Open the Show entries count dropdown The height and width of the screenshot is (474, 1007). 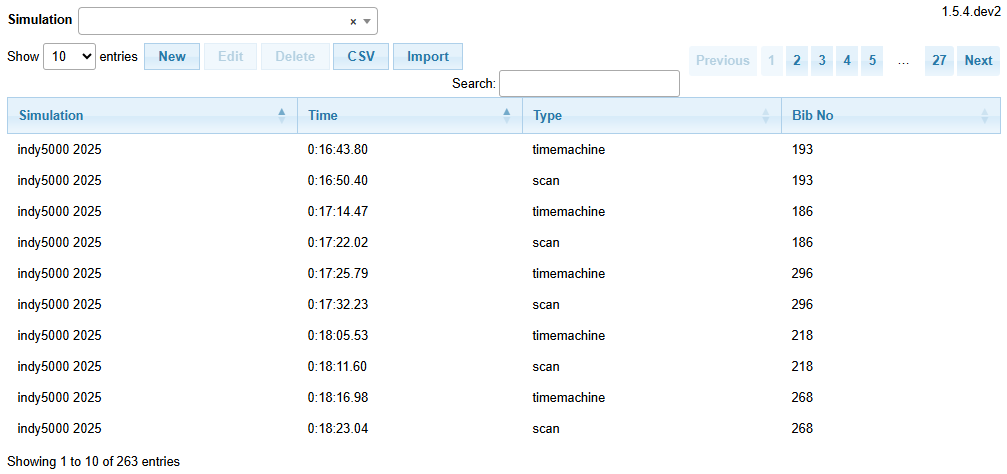[69, 57]
